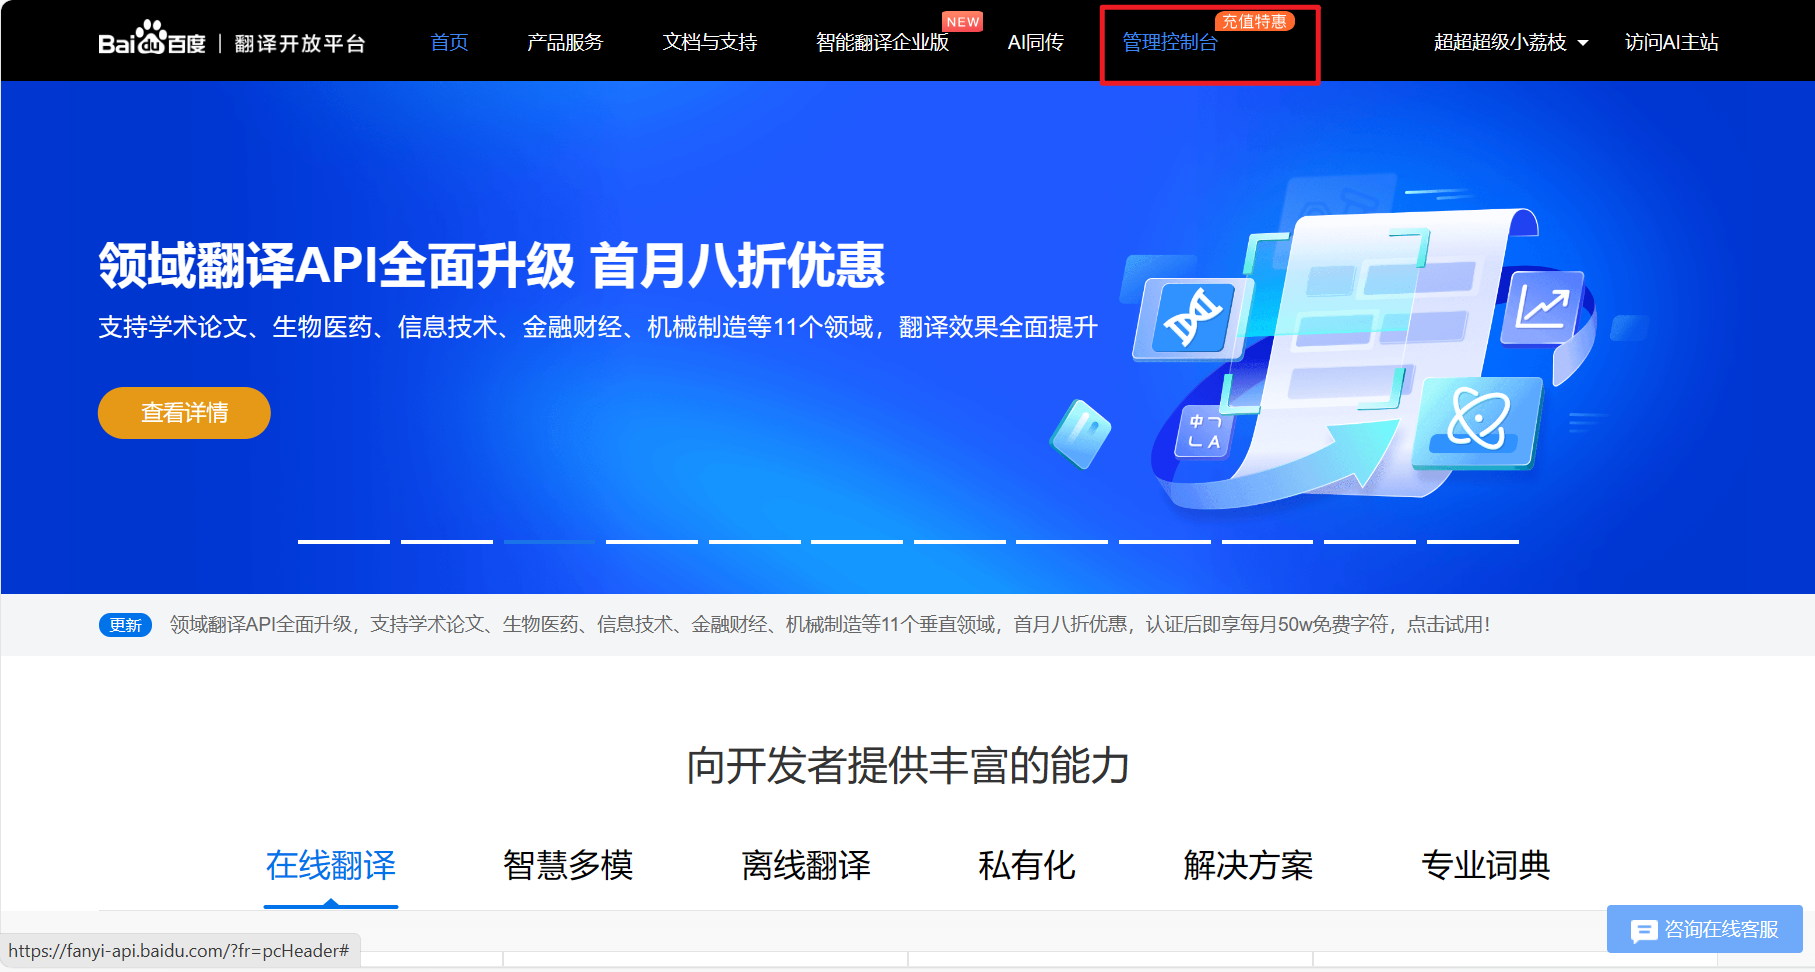
Task: Open the 产品服务 menu
Action: (x=563, y=42)
